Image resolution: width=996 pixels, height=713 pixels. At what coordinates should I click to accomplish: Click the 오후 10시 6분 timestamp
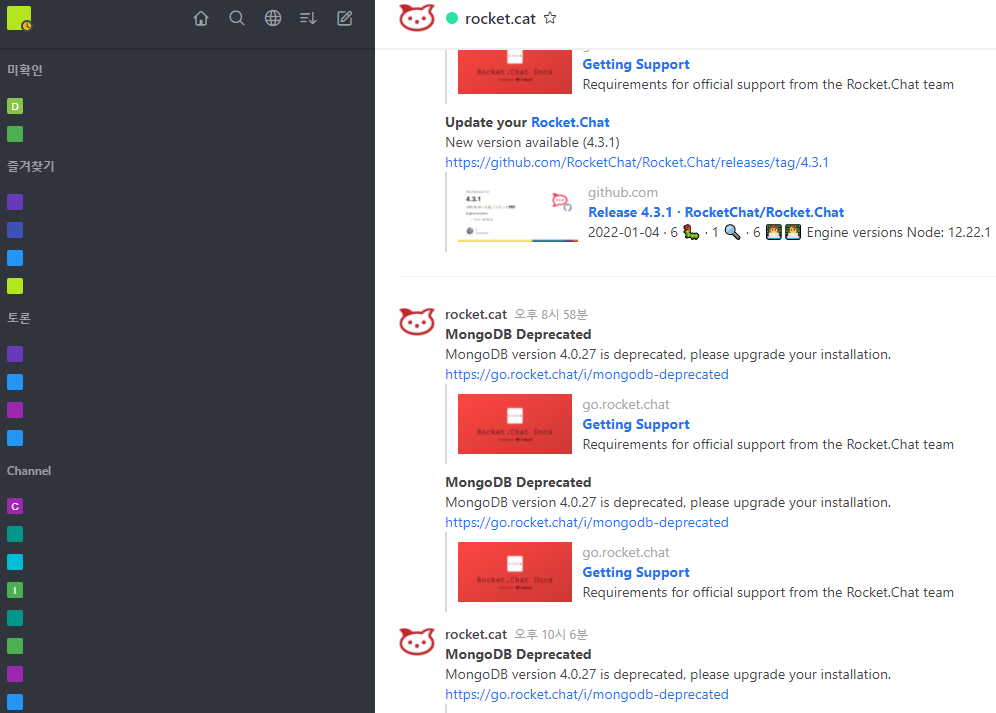pos(551,634)
